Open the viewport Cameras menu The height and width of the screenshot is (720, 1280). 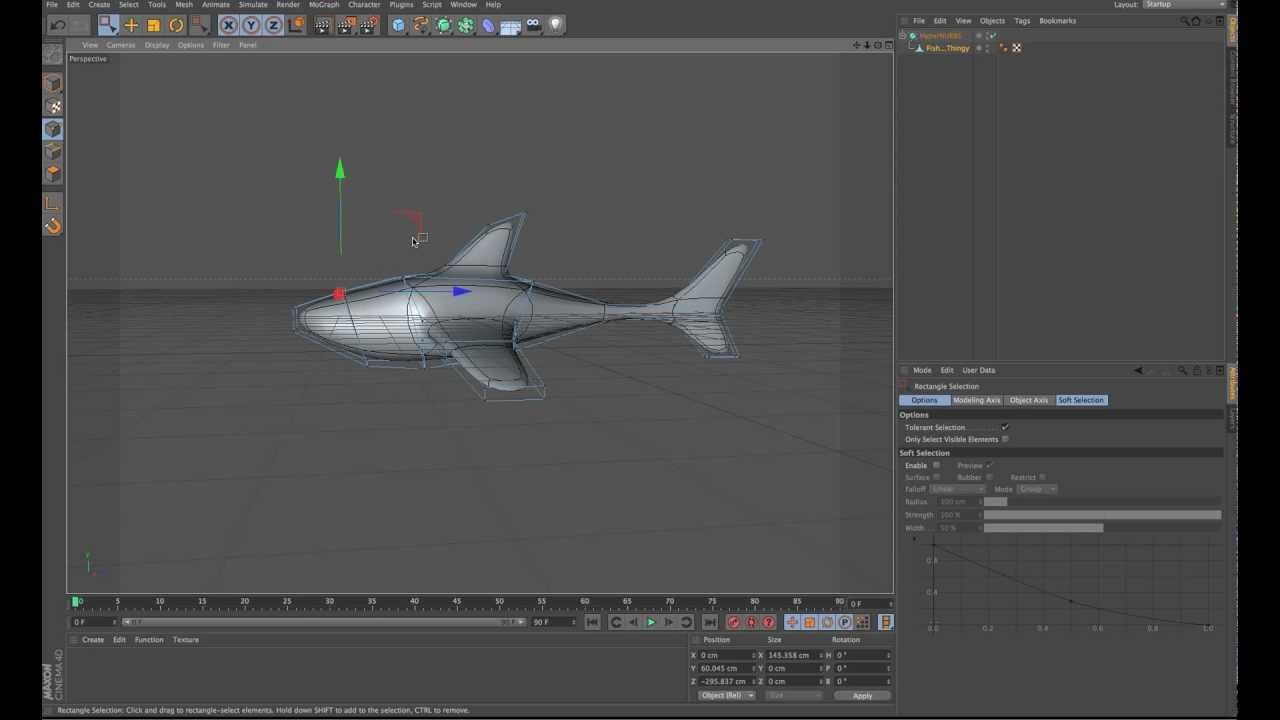(x=121, y=45)
